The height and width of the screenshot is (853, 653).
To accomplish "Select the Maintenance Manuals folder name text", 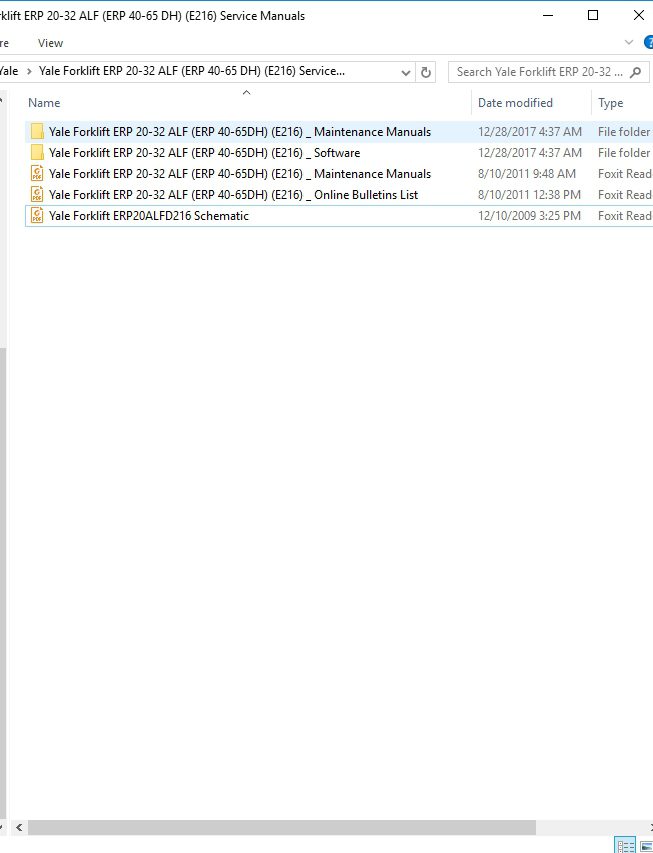I will click(x=240, y=132).
